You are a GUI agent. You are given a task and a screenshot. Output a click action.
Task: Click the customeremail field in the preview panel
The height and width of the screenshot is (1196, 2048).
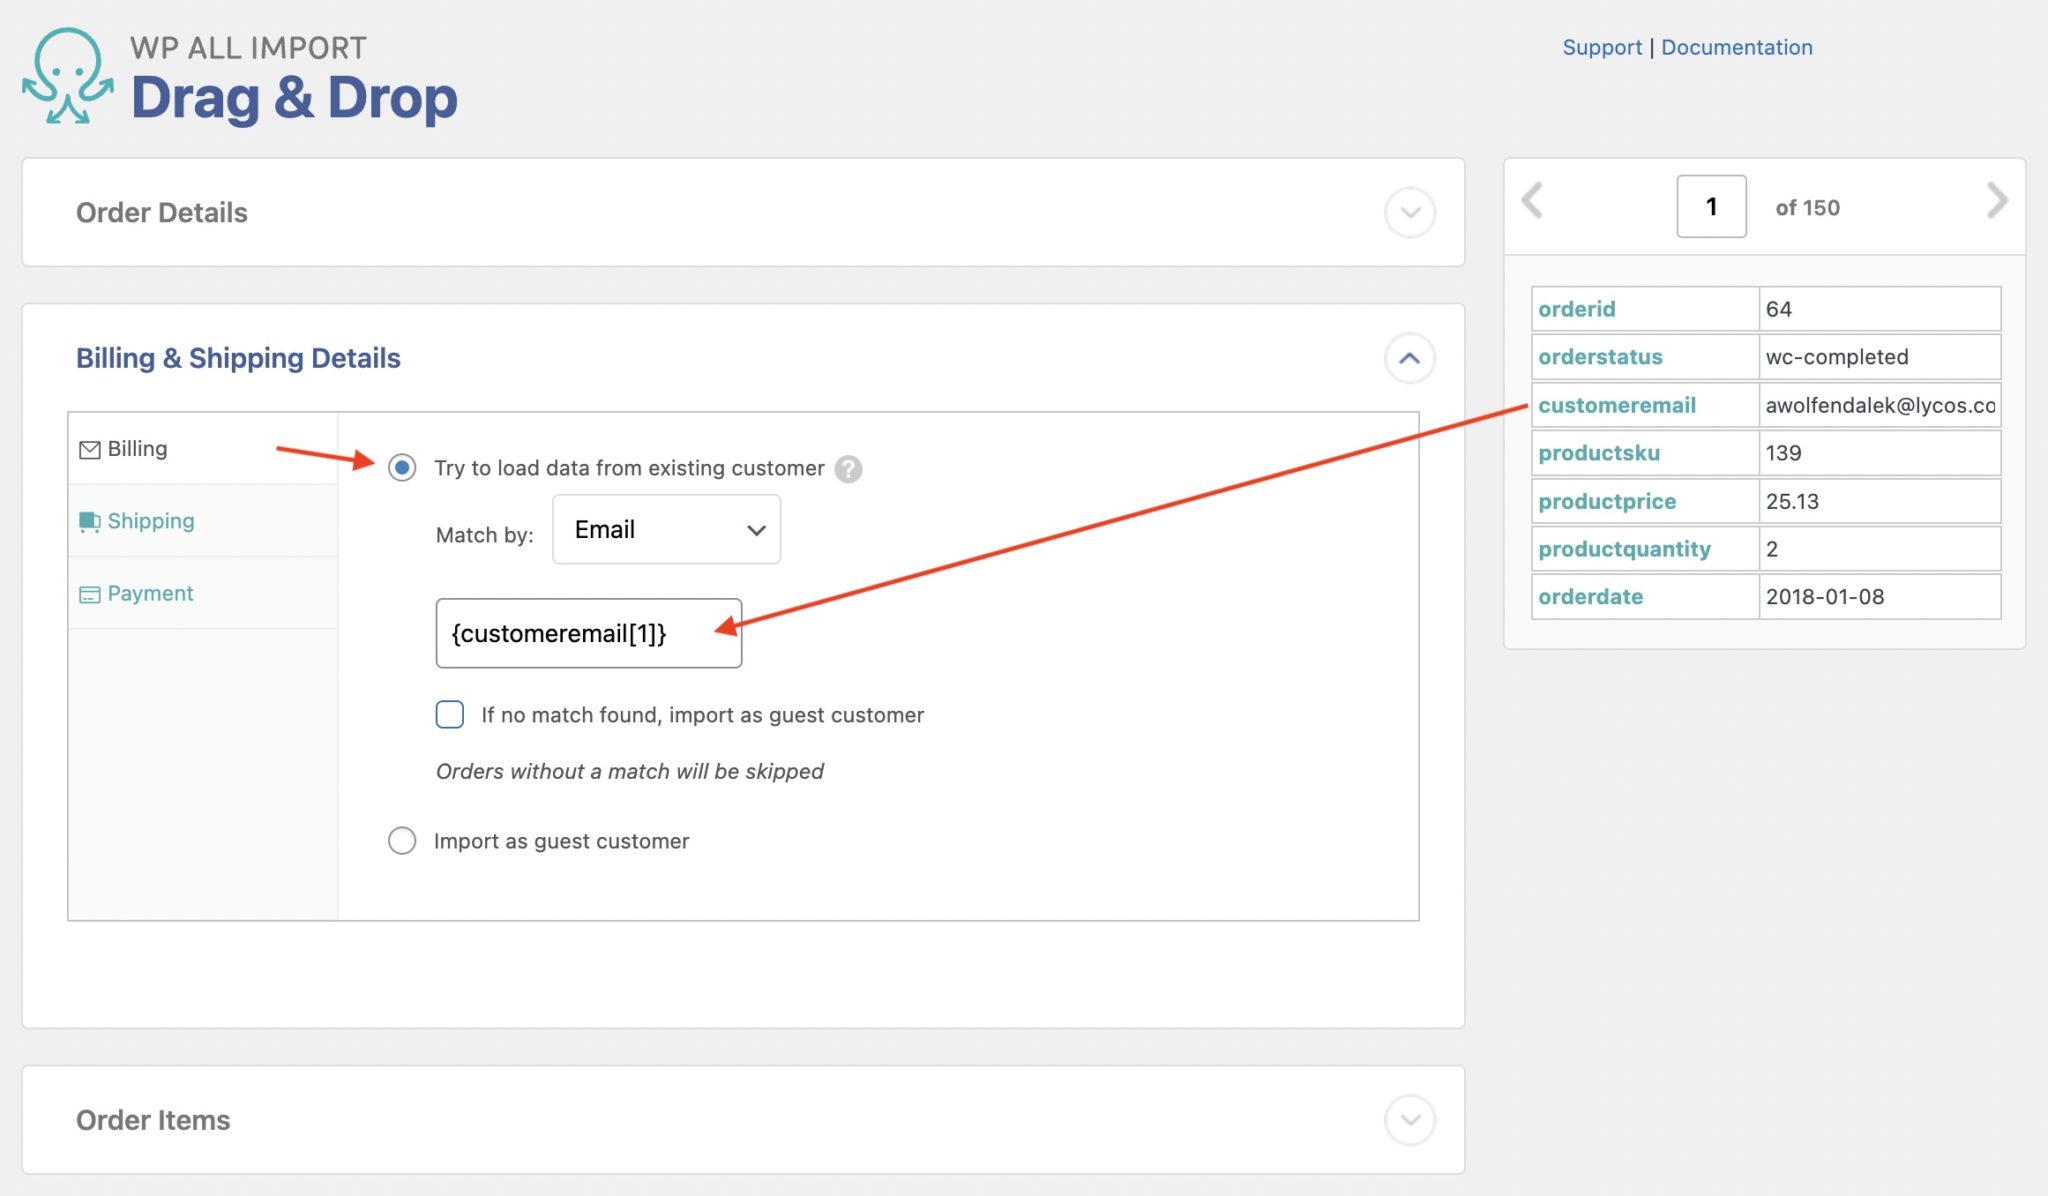tap(1616, 405)
